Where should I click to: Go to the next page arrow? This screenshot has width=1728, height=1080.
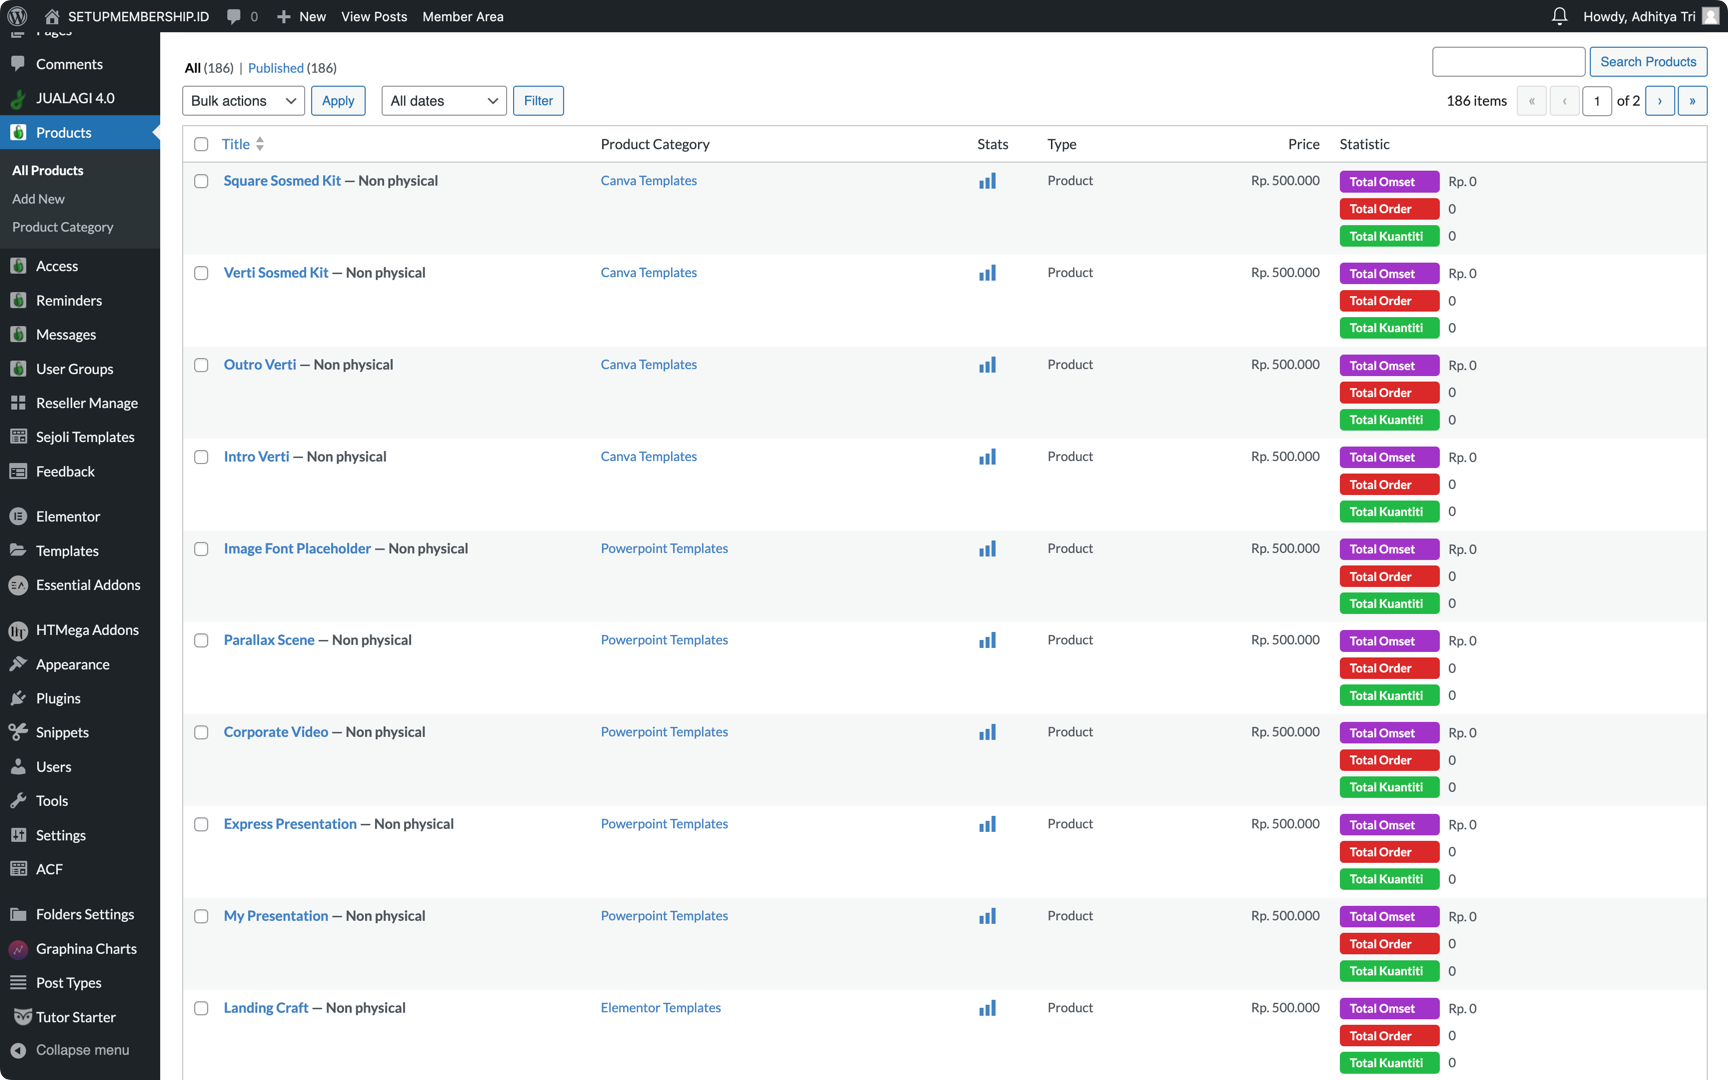[1659, 101]
